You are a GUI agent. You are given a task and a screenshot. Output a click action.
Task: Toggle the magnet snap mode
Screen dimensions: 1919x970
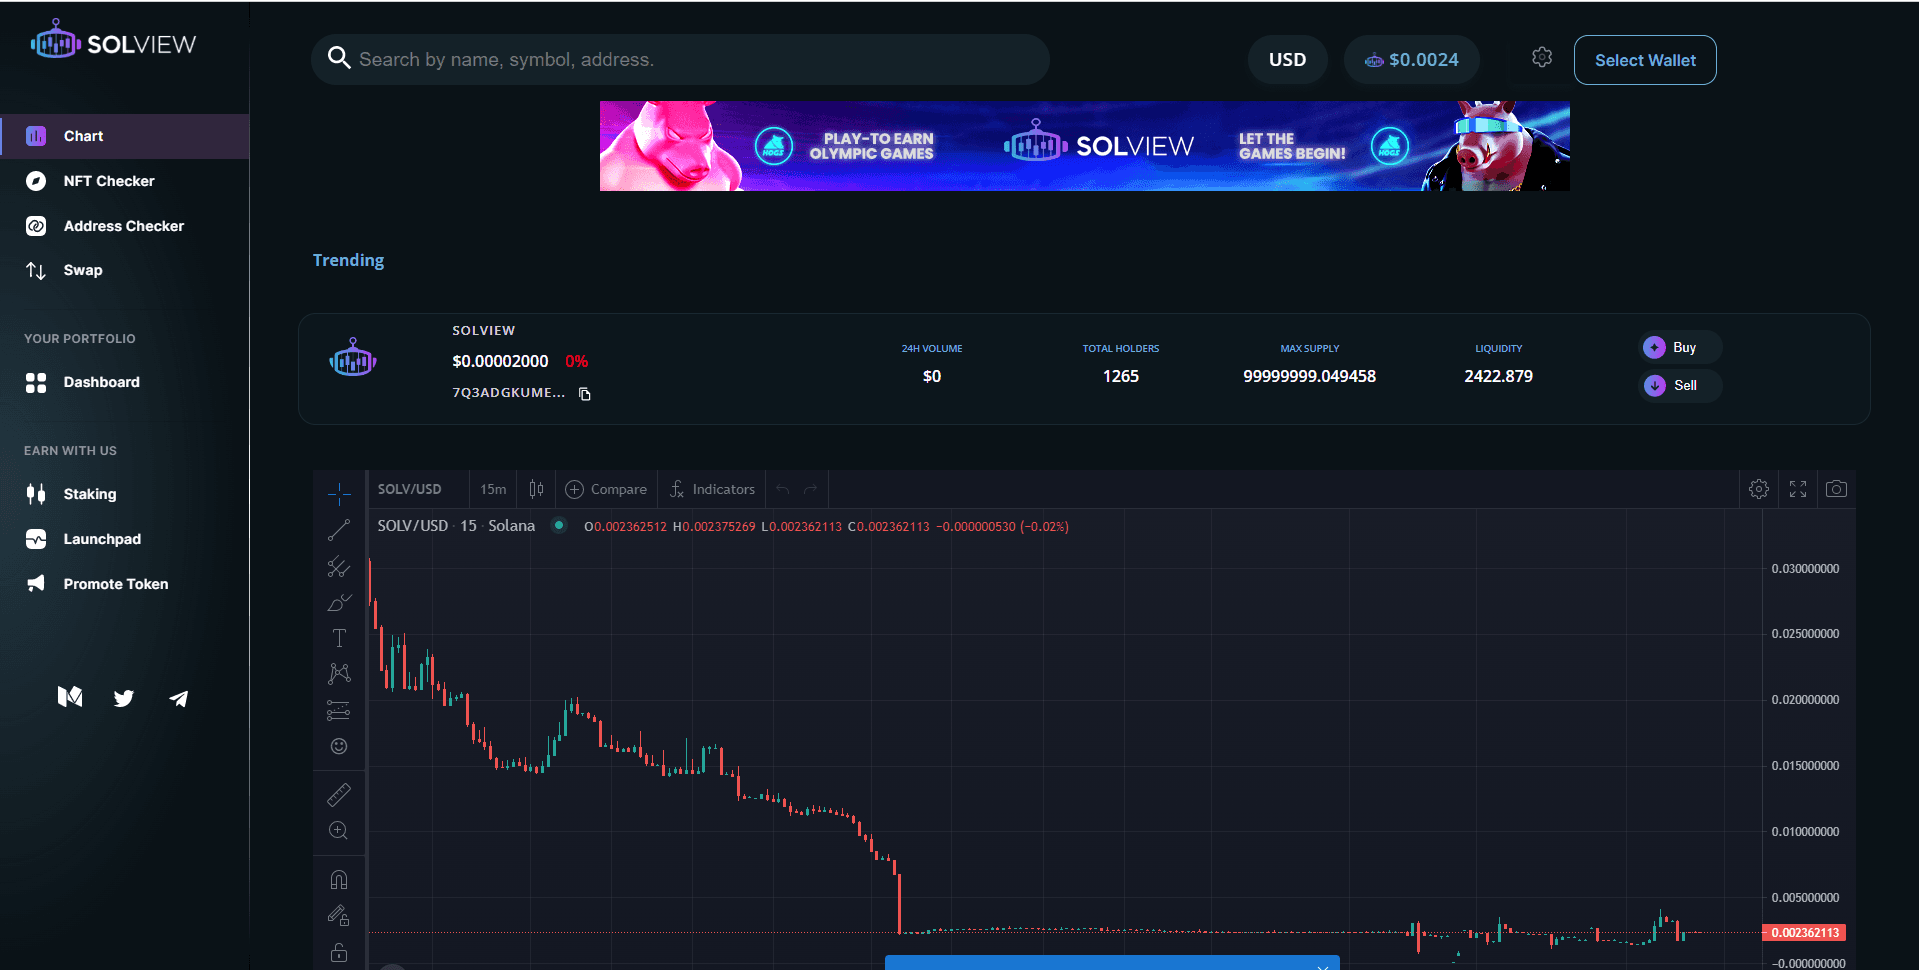[x=339, y=880]
